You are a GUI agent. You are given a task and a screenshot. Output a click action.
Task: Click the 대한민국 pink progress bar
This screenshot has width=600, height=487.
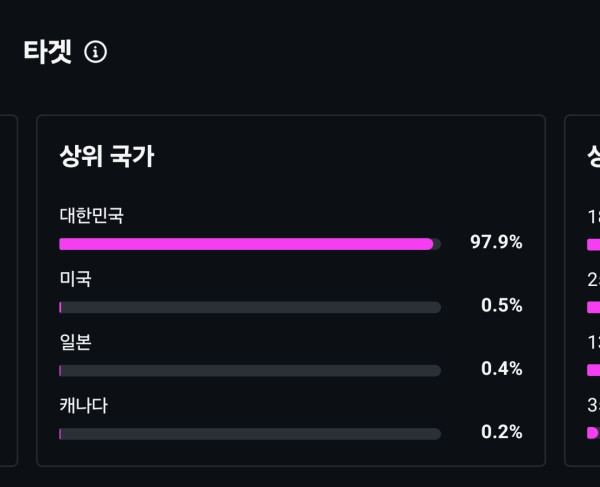pos(246,244)
